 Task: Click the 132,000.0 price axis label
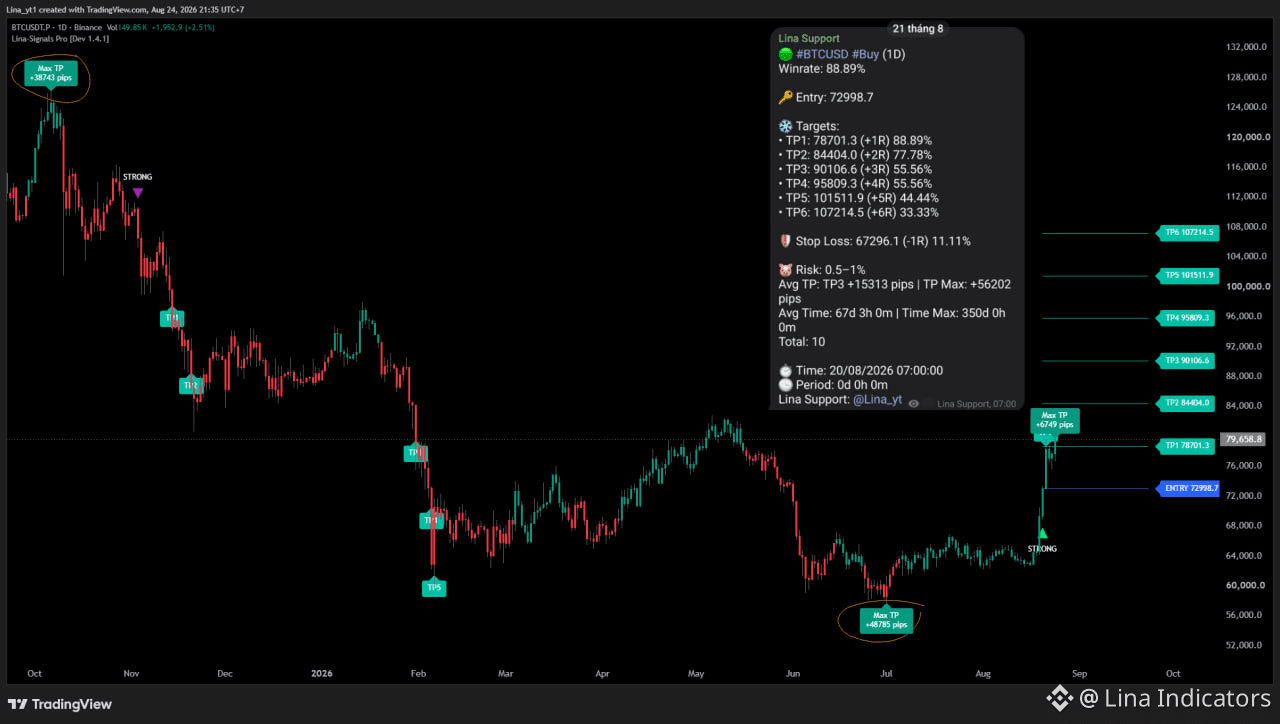(1246, 47)
